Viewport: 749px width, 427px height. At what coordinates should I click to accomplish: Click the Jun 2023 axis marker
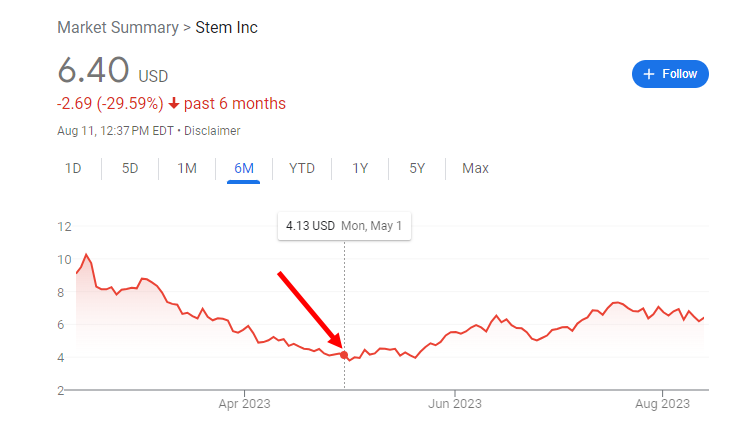click(x=455, y=404)
